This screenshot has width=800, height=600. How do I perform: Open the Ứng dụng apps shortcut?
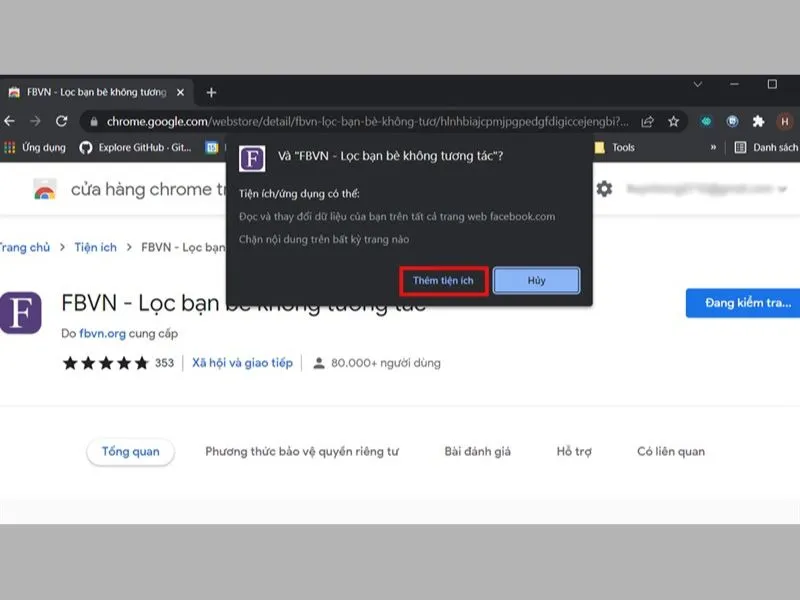point(35,147)
